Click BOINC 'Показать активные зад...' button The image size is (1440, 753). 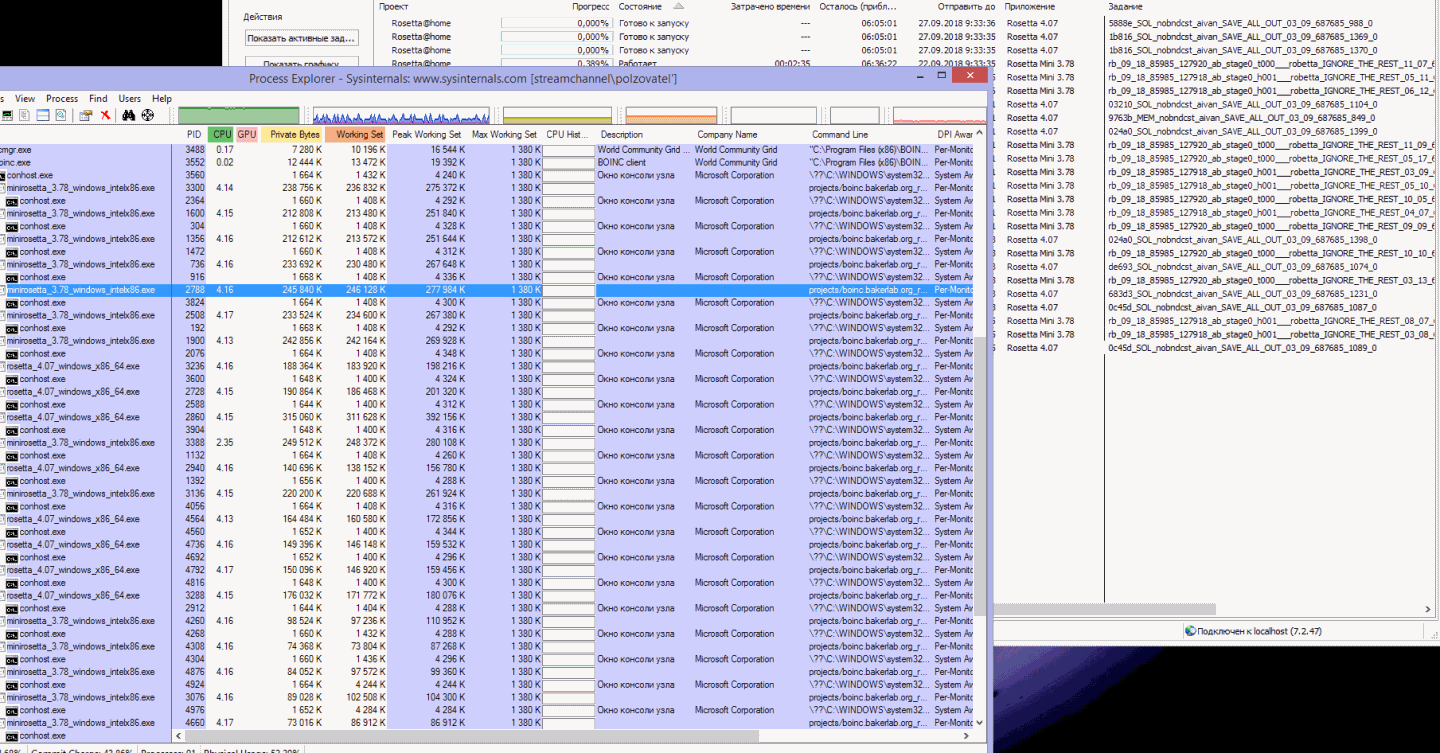(301, 38)
